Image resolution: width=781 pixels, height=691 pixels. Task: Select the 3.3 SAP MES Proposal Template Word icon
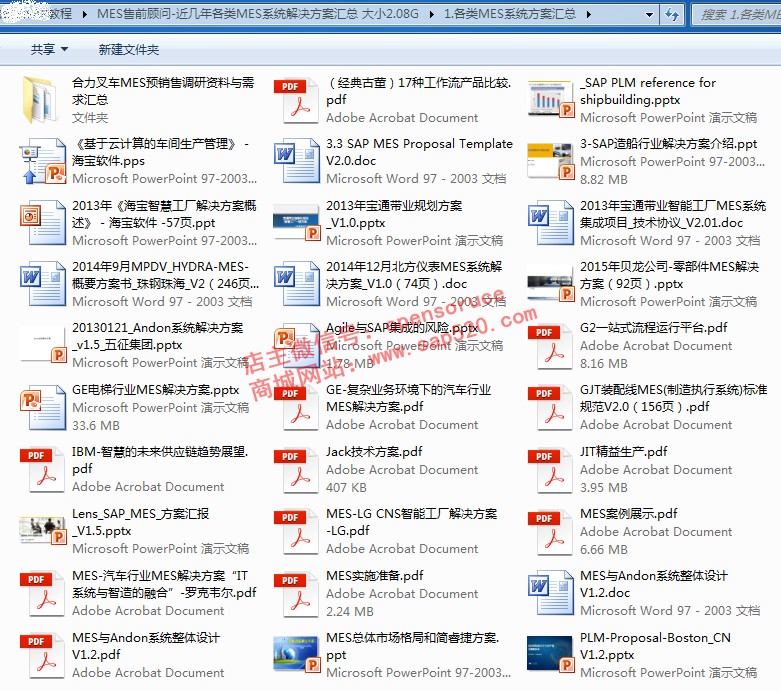[297, 161]
